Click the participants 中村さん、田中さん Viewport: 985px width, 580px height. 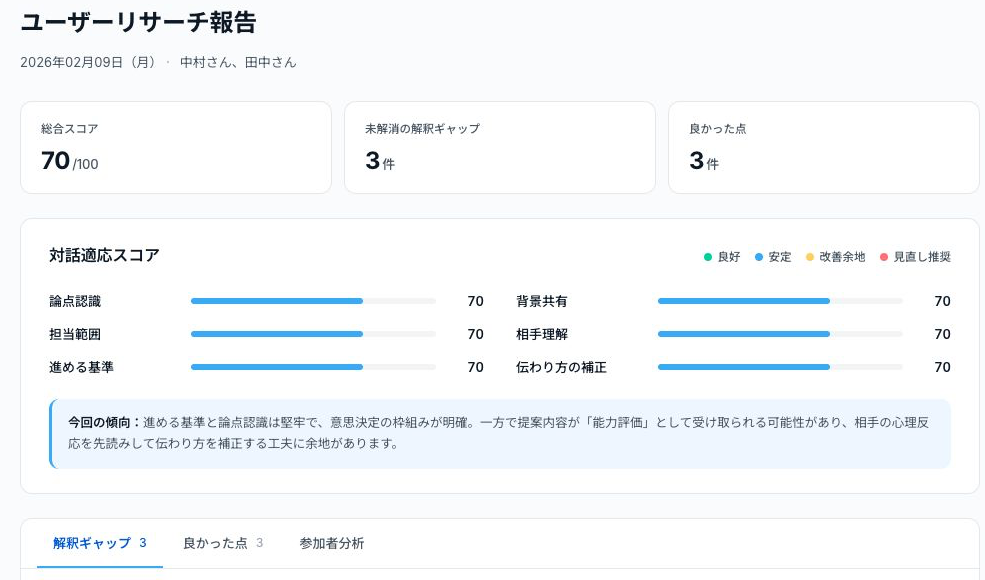[238, 62]
